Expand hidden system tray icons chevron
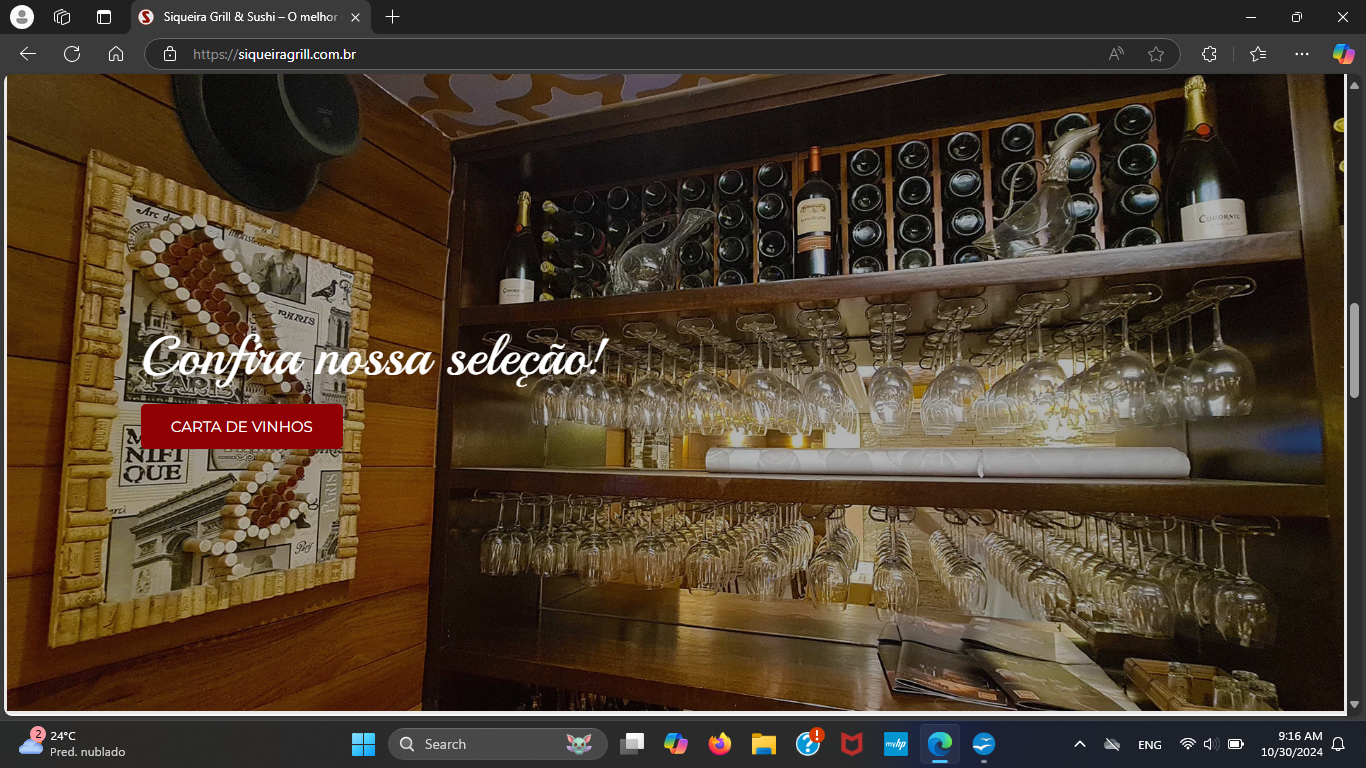Image resolution: width=1366 pixels, height=768 pixels. click(1080, 744)
